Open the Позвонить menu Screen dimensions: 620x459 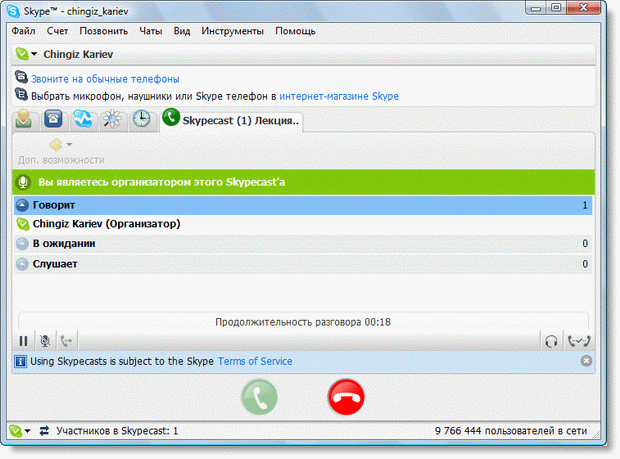click(x=104, y=31)
